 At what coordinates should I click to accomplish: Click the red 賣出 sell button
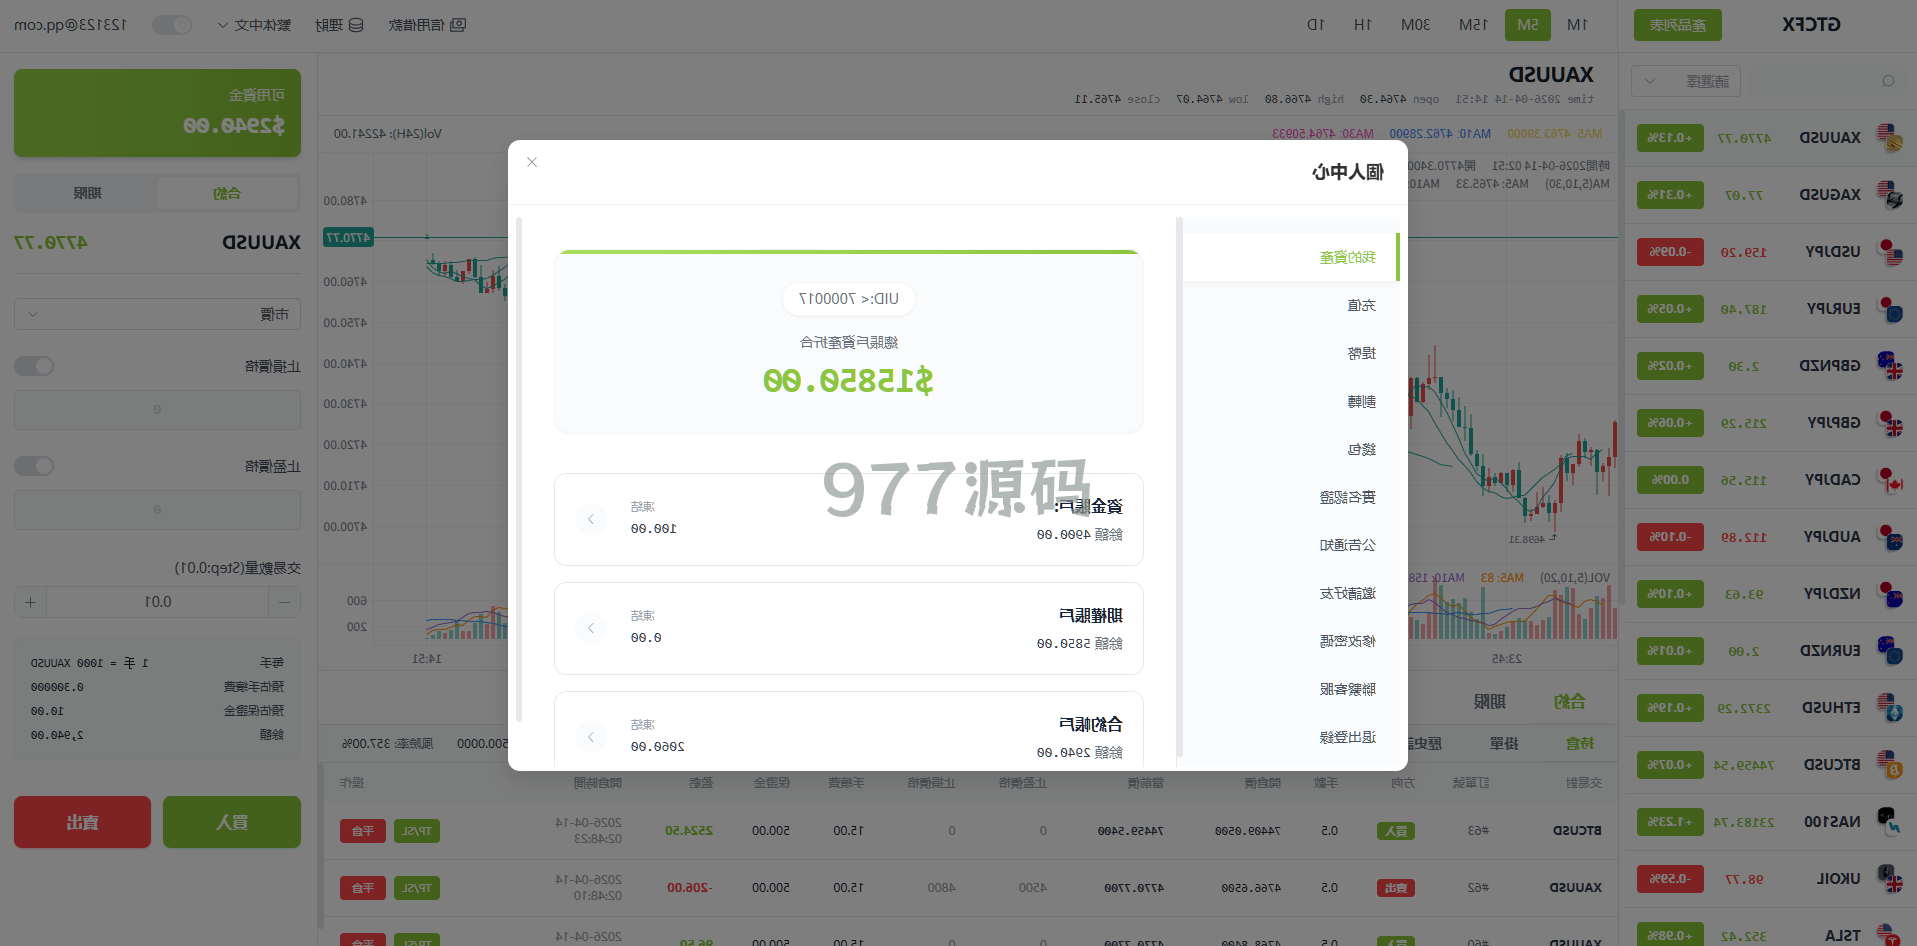(82, 822)
